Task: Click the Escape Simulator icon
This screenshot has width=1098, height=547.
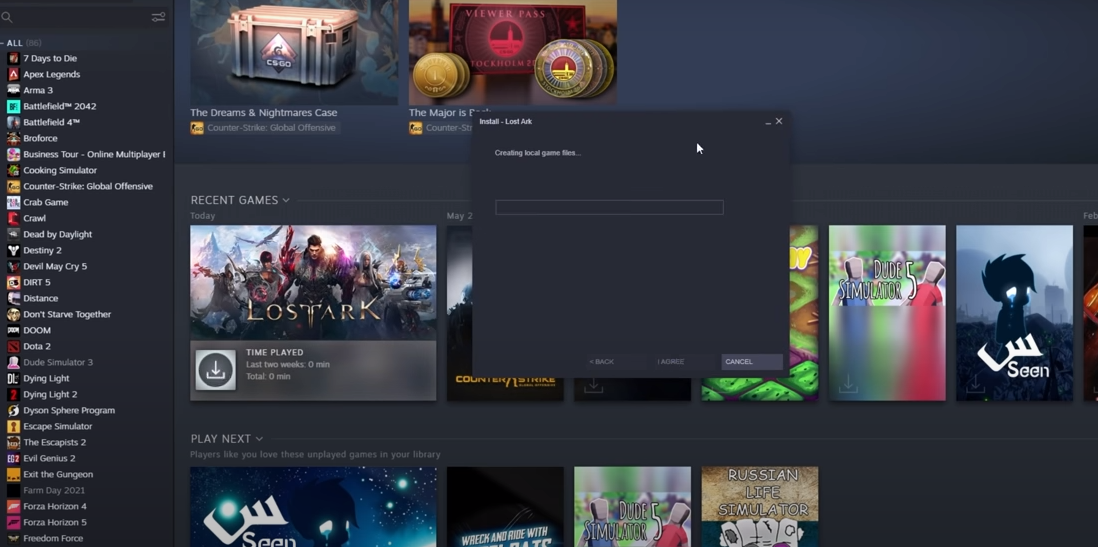Action: pyautogui.click(x=13, y=427)
